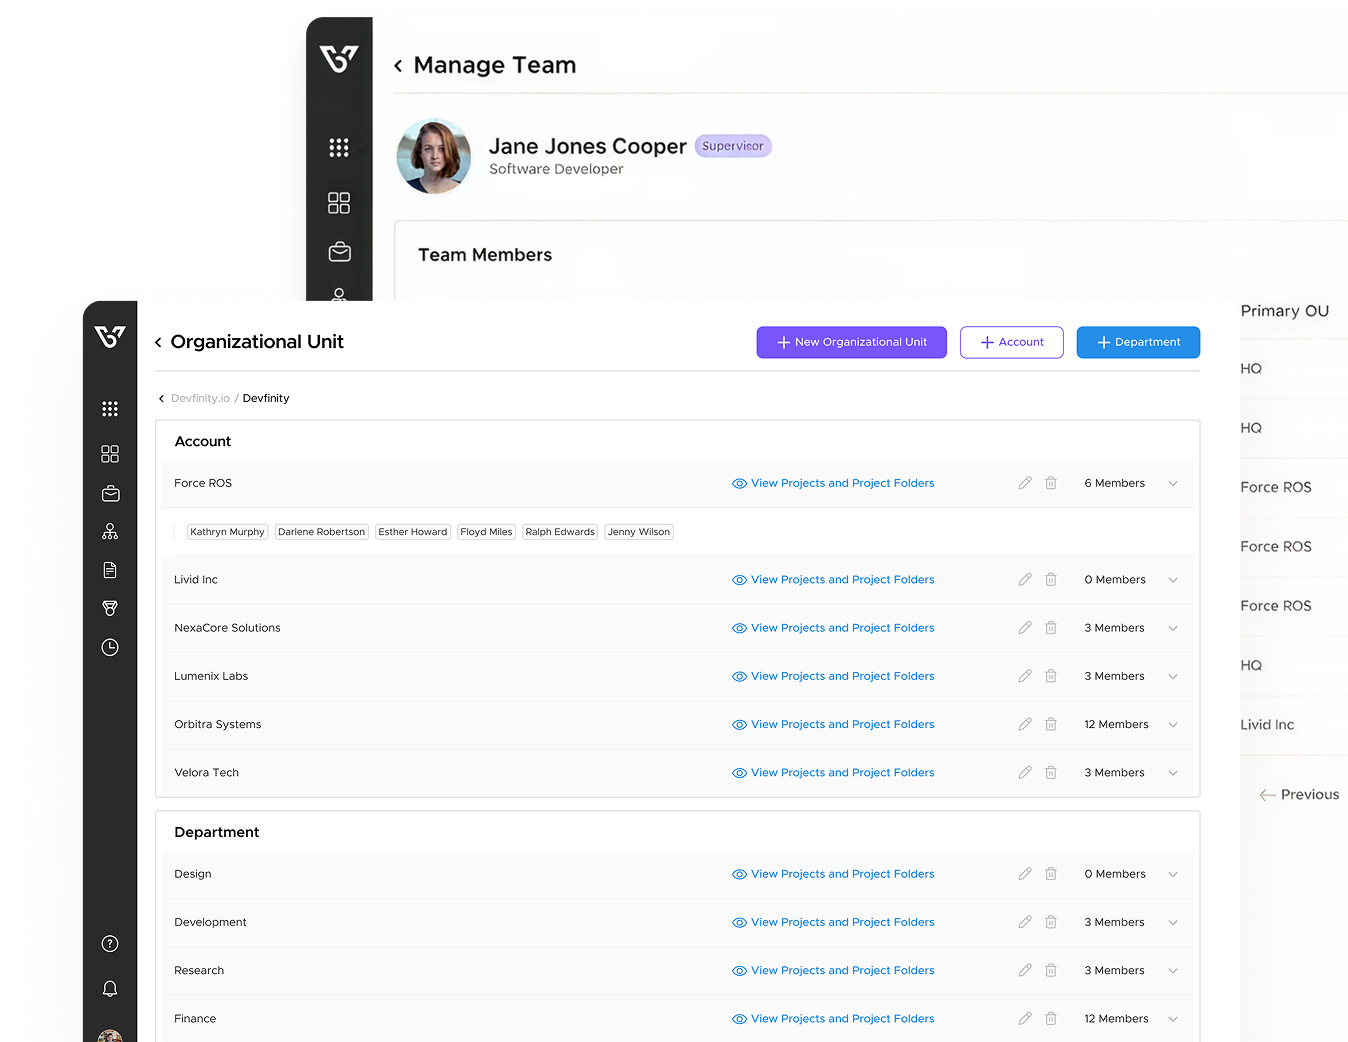Collapse the Force ROS members list
This screenshot has width=1348, height=1042.
pos(1173,484)
